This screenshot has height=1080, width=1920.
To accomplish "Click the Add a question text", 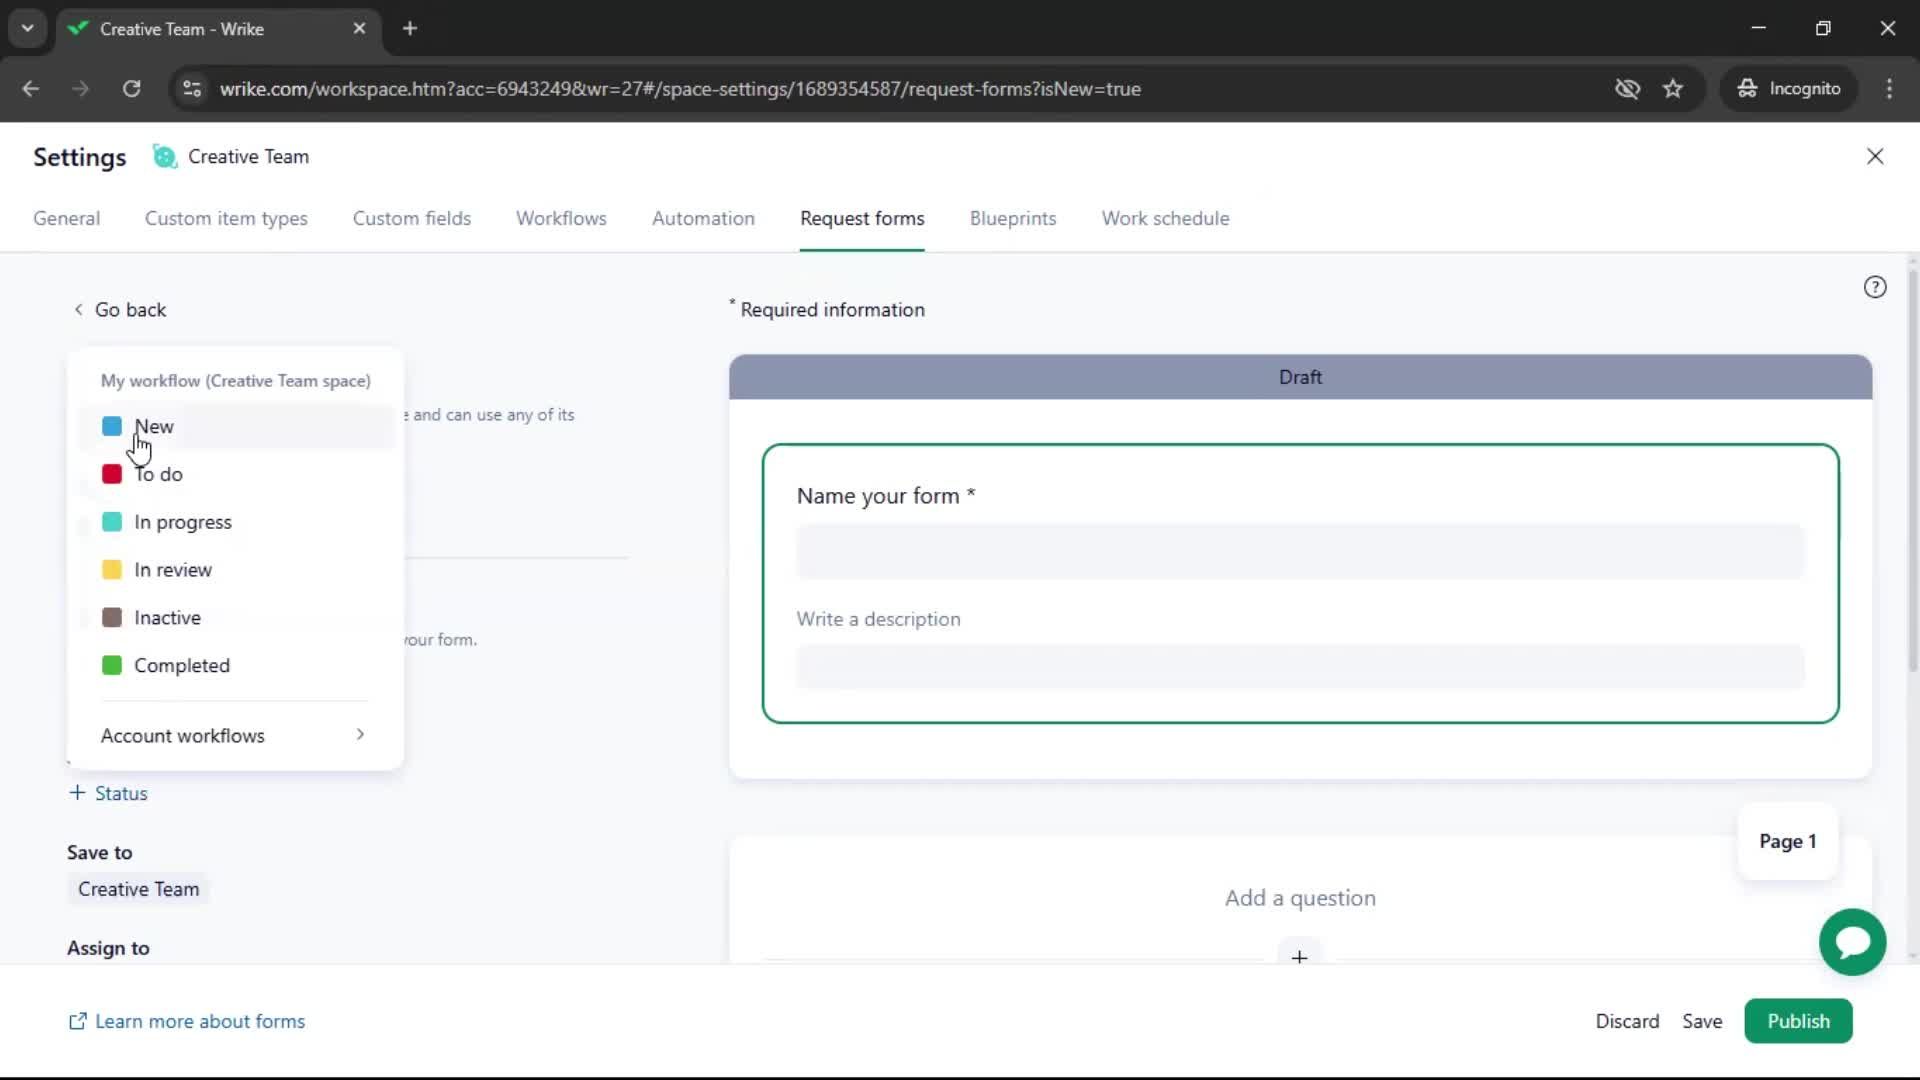I will (1300, 899).
